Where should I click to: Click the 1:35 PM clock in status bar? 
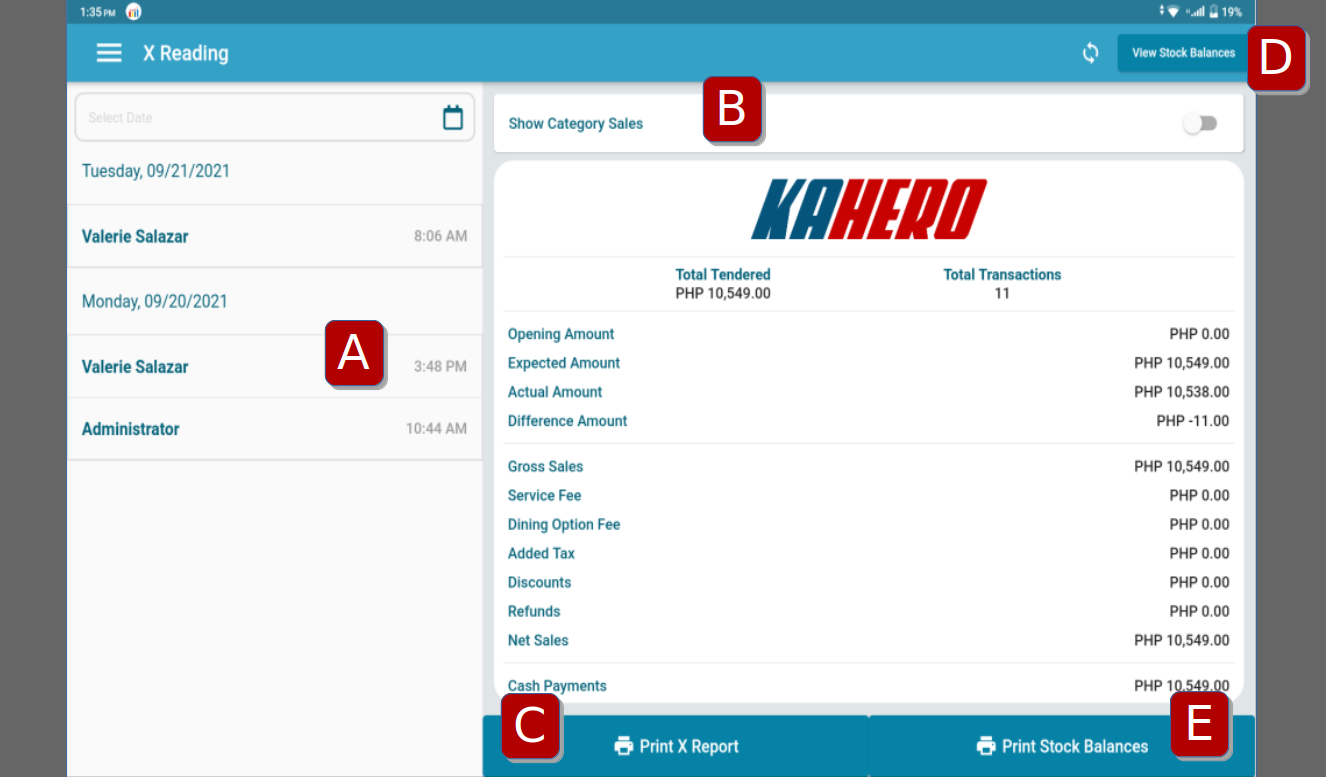(x=97, y=12)
